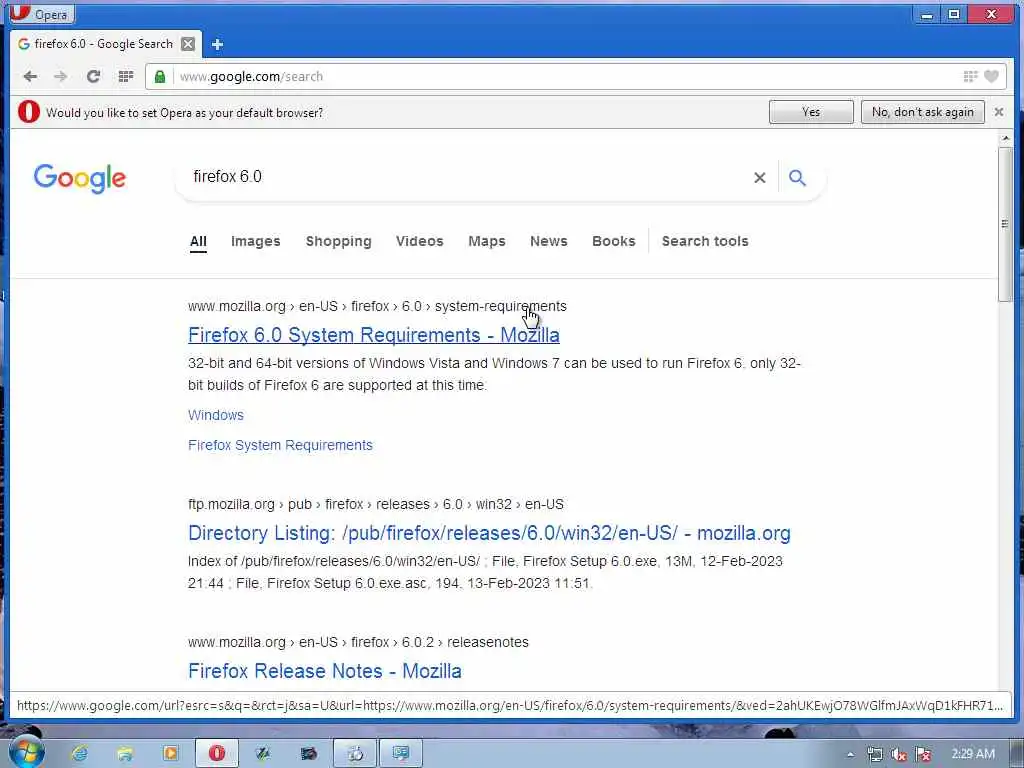Open Windows Explorer from the taskbar

click(125, 754)
